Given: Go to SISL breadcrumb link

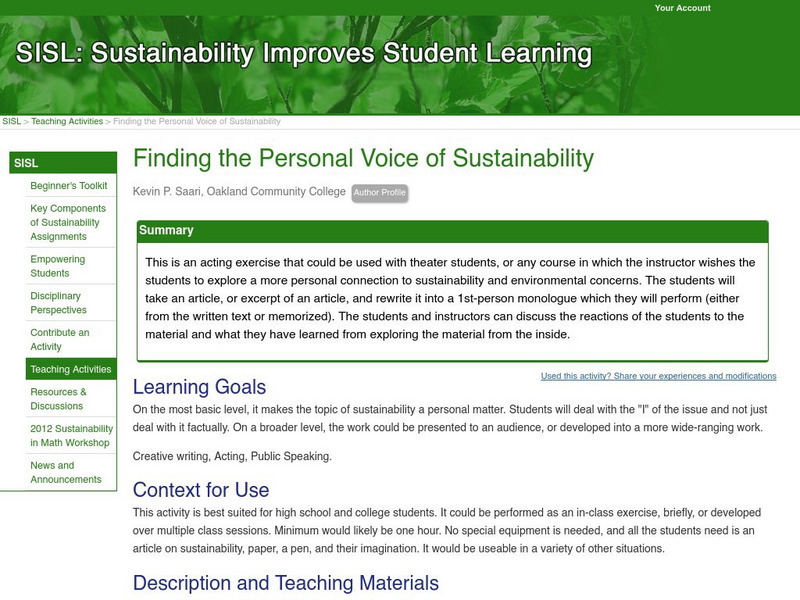Looking at the screenshot, I should coord(11,121).
